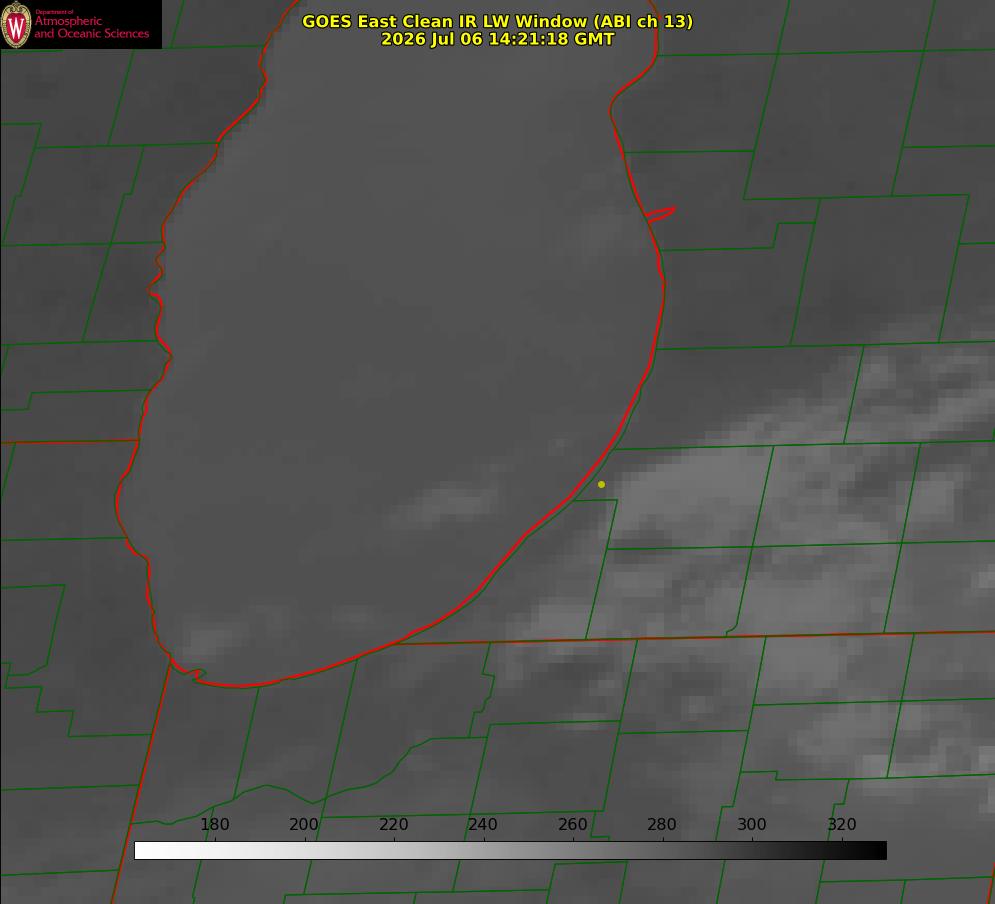Click the 200 colorbar label
The width and height of the screenshot is (995, 904).
[x=304, y=824]
